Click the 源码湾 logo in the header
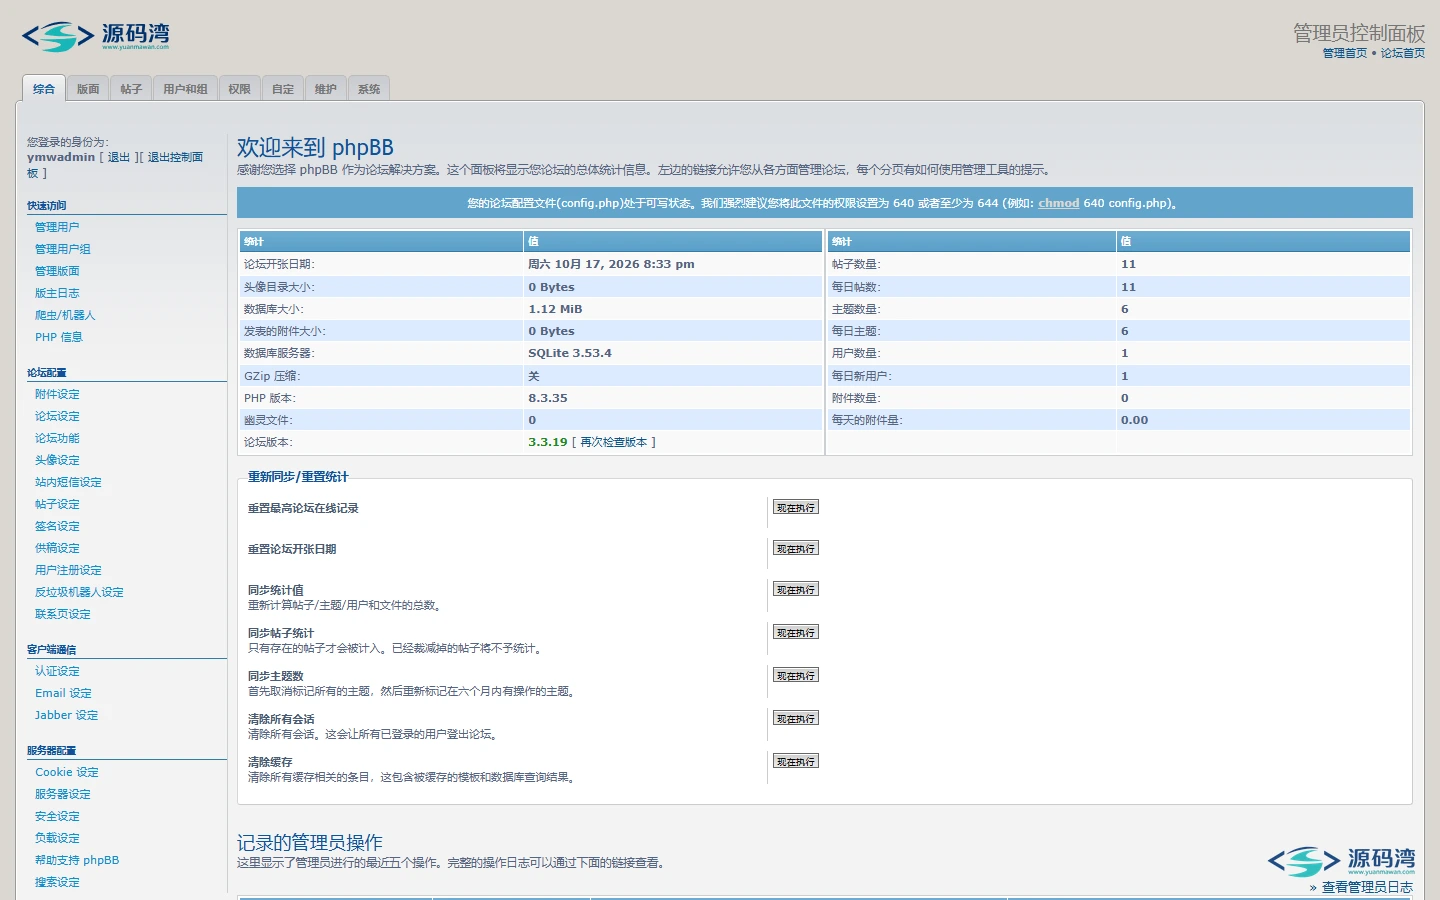This screenshot has height=900, width=1440. (x=96, y=37)
